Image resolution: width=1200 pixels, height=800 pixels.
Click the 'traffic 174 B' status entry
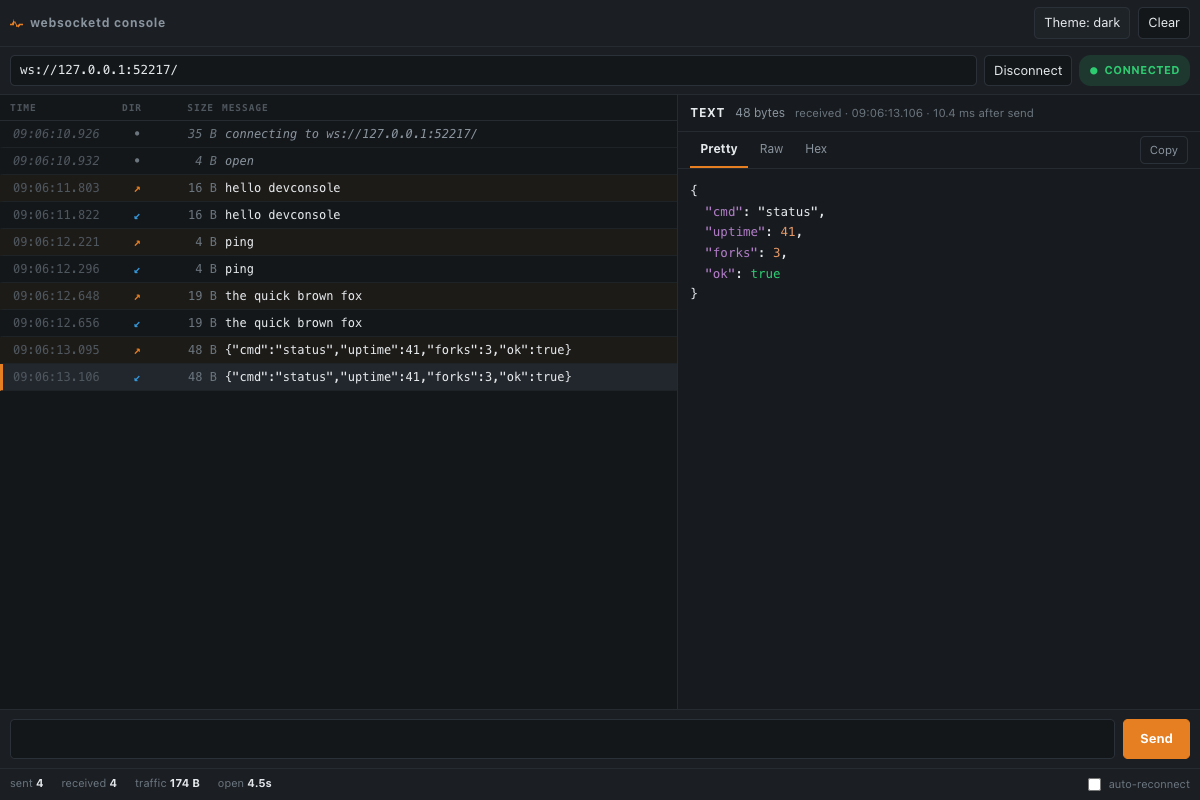pyautogui.click(x=167, y=783)
